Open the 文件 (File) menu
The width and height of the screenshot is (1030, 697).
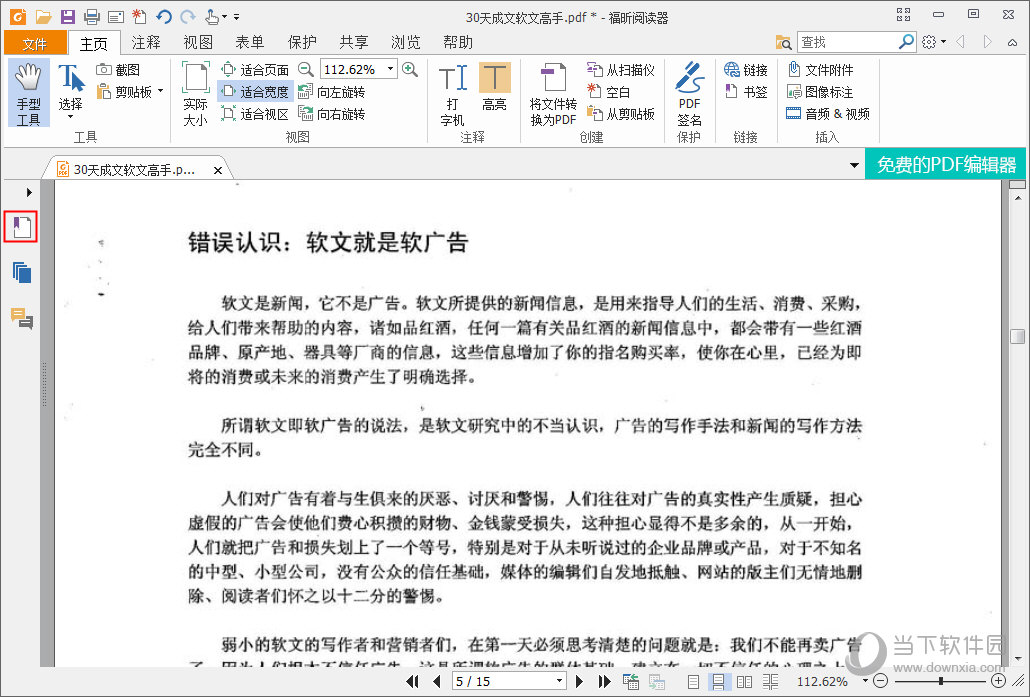tap(35, 43)
